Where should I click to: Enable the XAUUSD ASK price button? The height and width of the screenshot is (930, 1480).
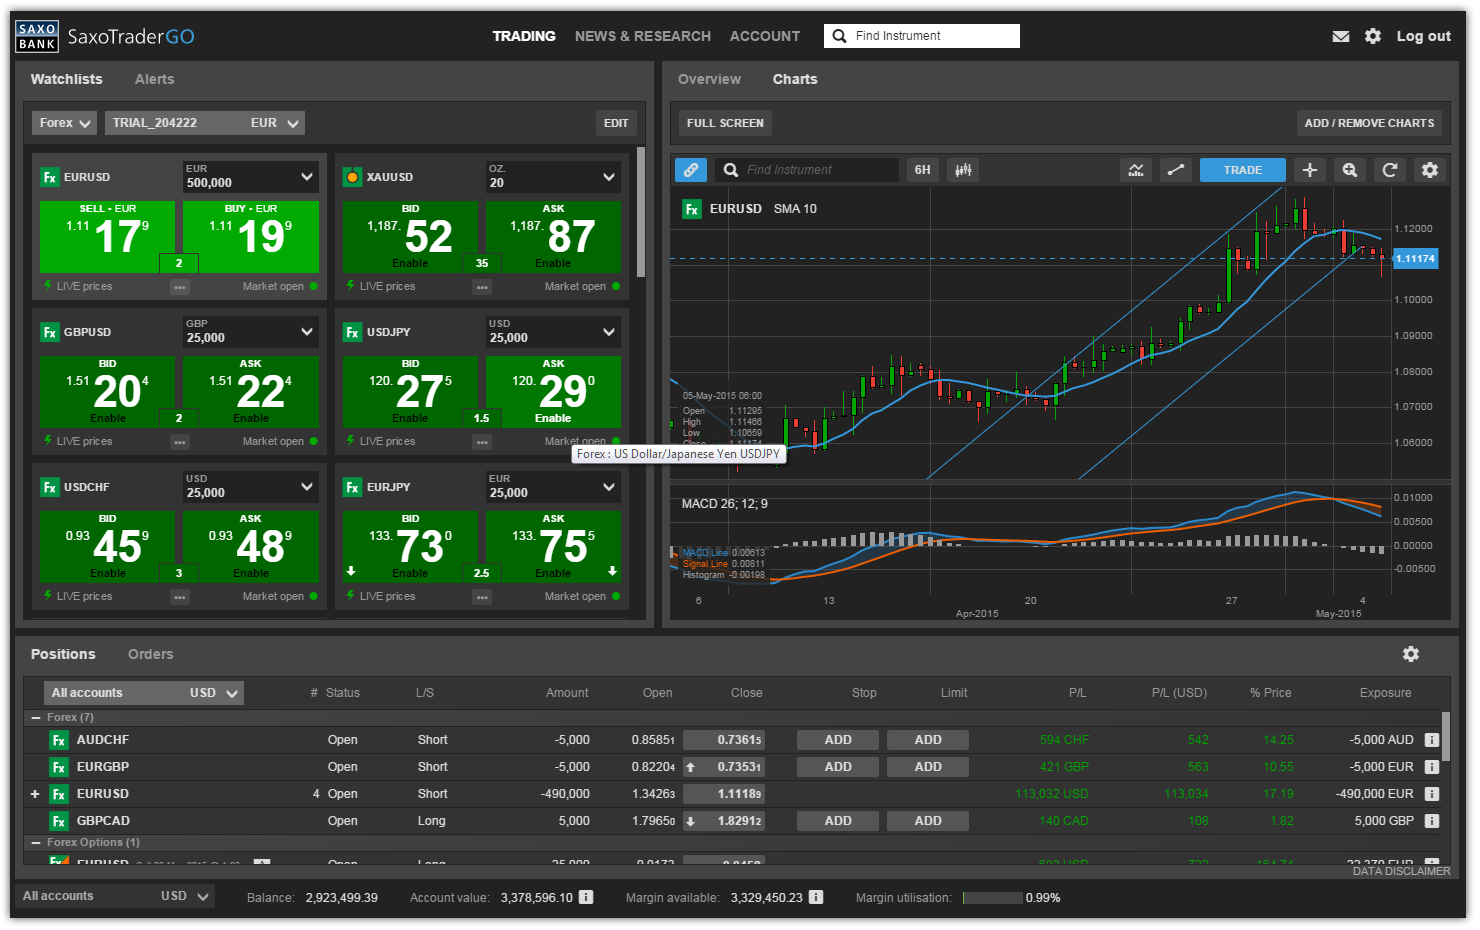[x=553, y=237]
